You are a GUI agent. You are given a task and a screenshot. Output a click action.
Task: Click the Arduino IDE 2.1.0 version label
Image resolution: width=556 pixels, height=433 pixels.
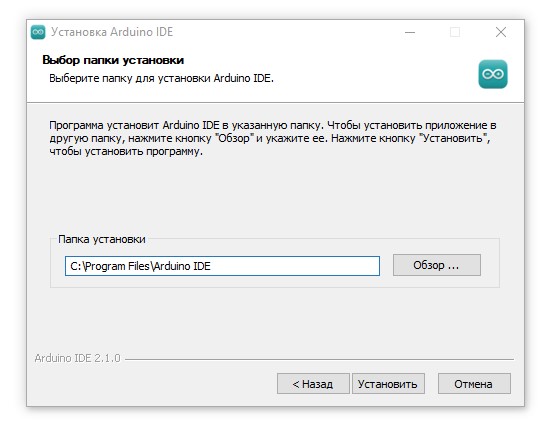click(77, 358)
